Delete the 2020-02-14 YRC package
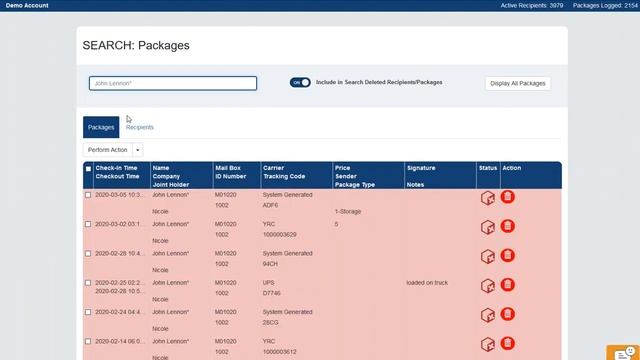The width and height of the screenshot is (640, 360). tap(508, 343)
